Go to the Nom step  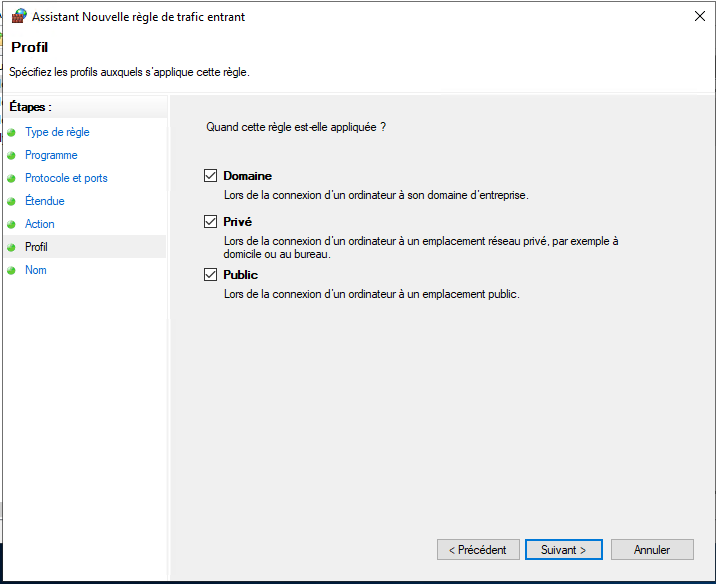click(36, 270)
